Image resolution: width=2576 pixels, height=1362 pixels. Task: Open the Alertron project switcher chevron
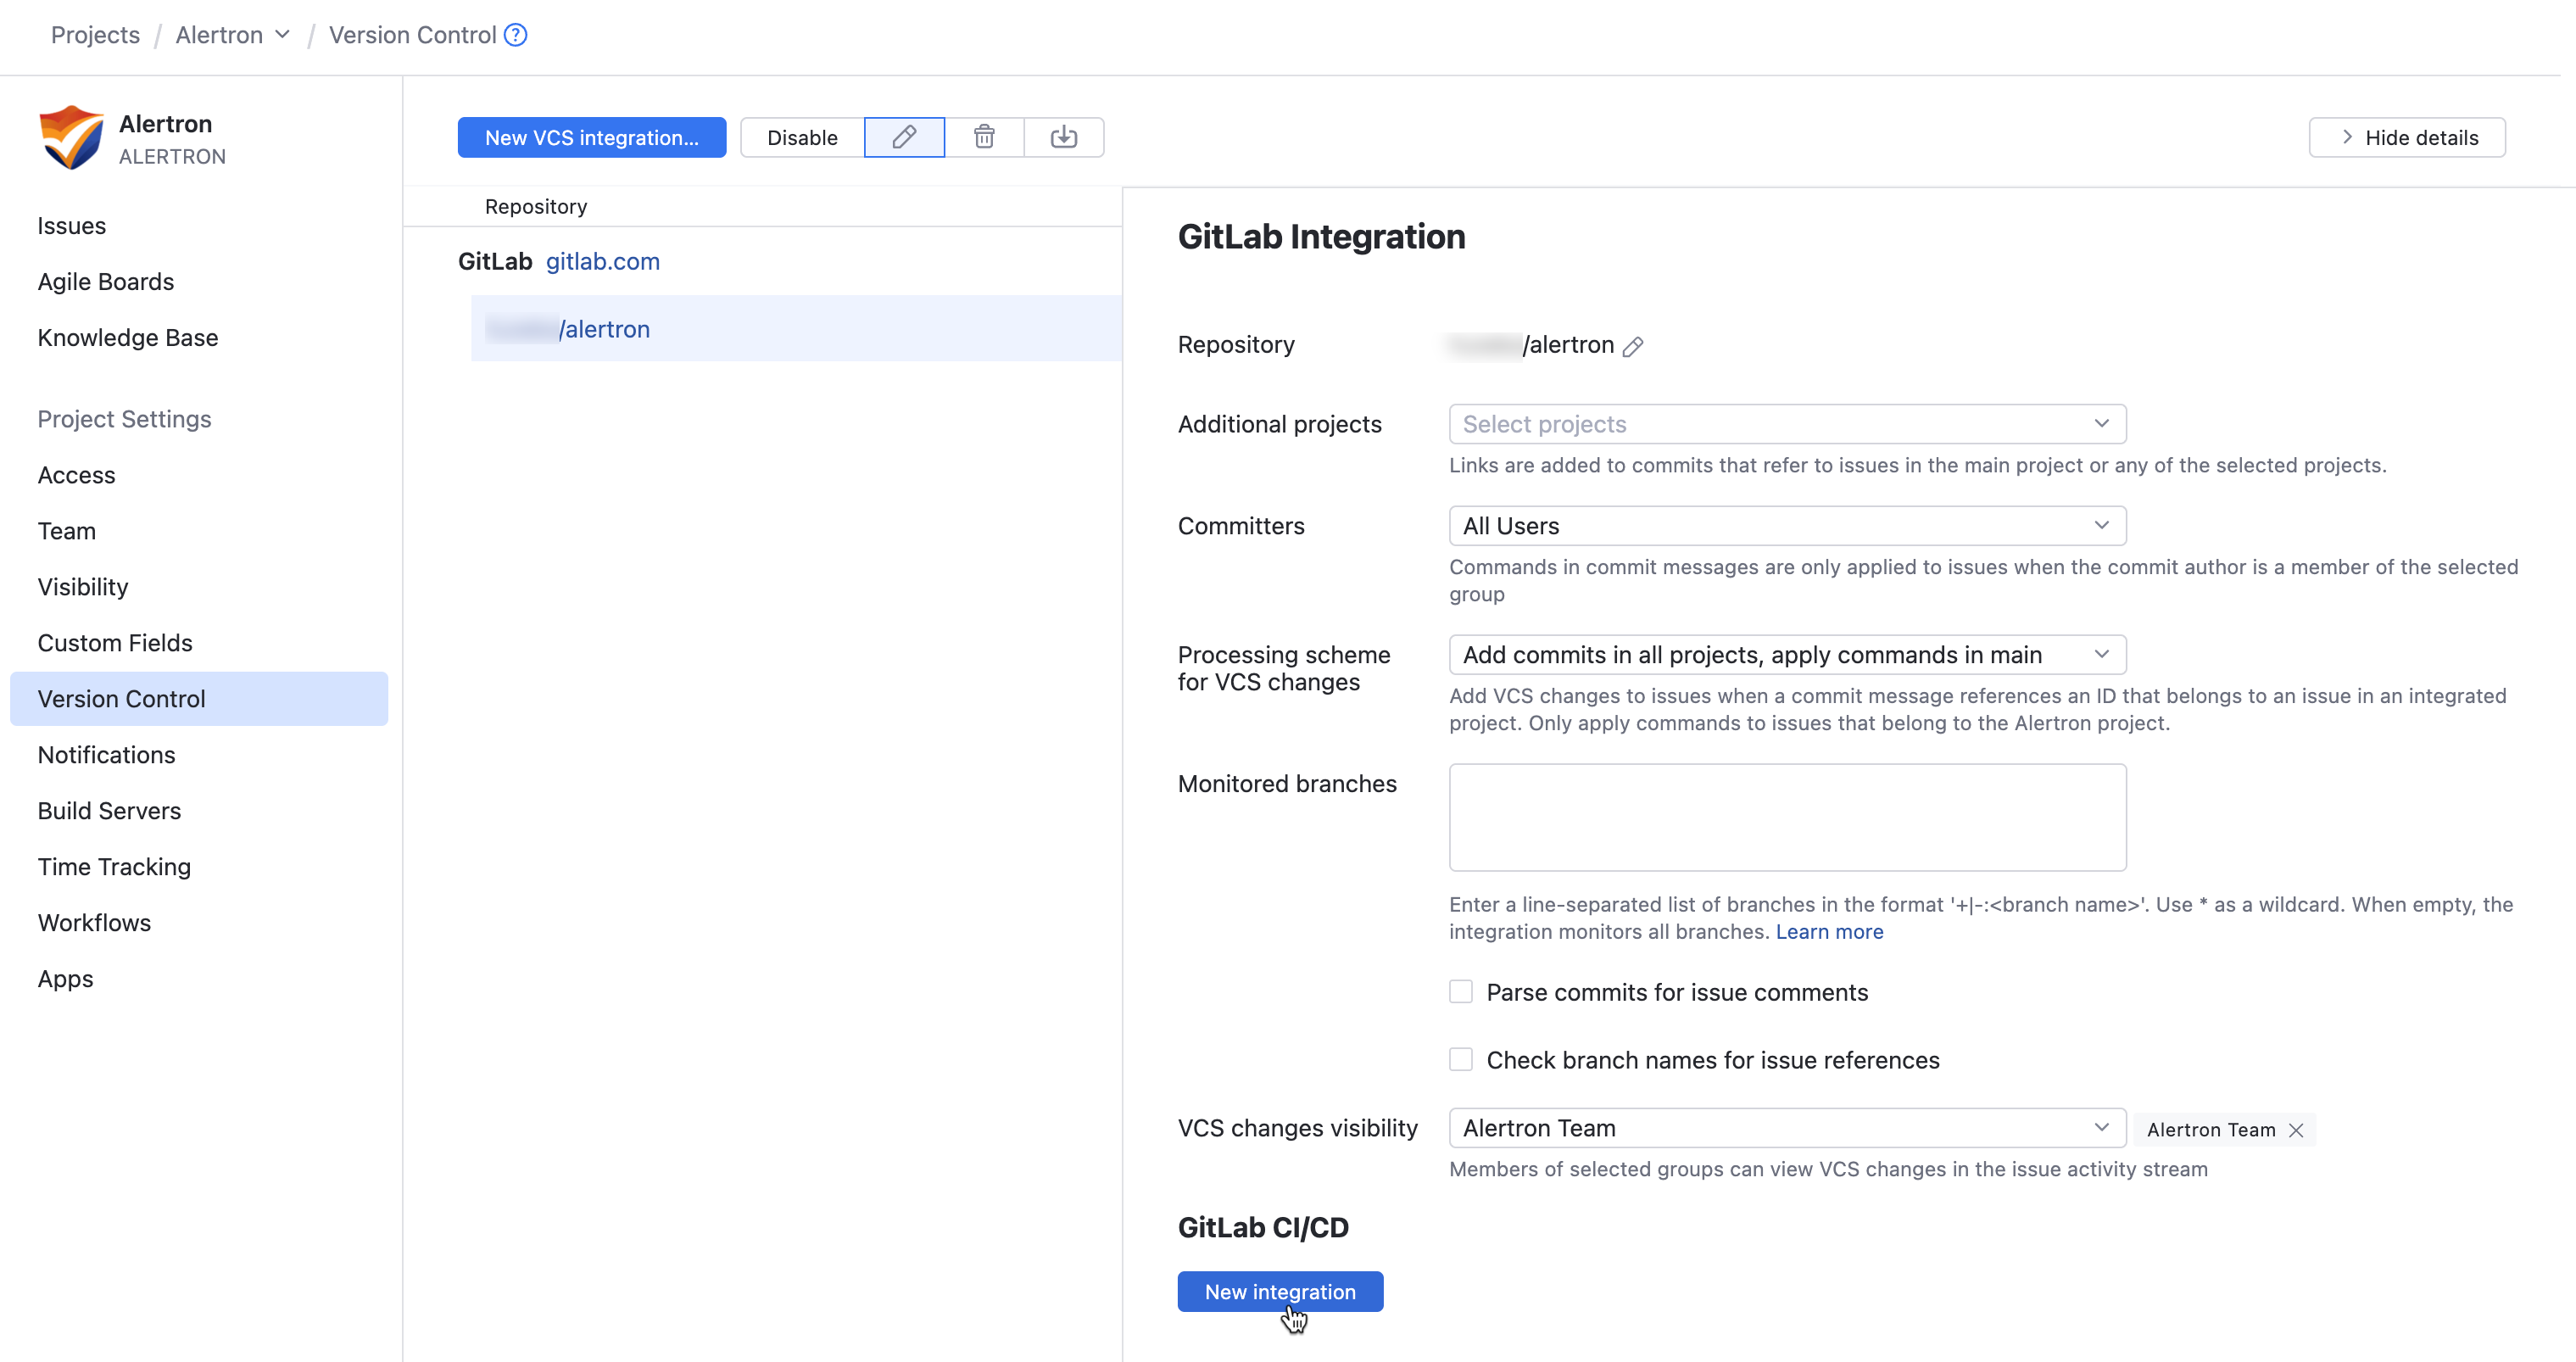click(283, 35)
